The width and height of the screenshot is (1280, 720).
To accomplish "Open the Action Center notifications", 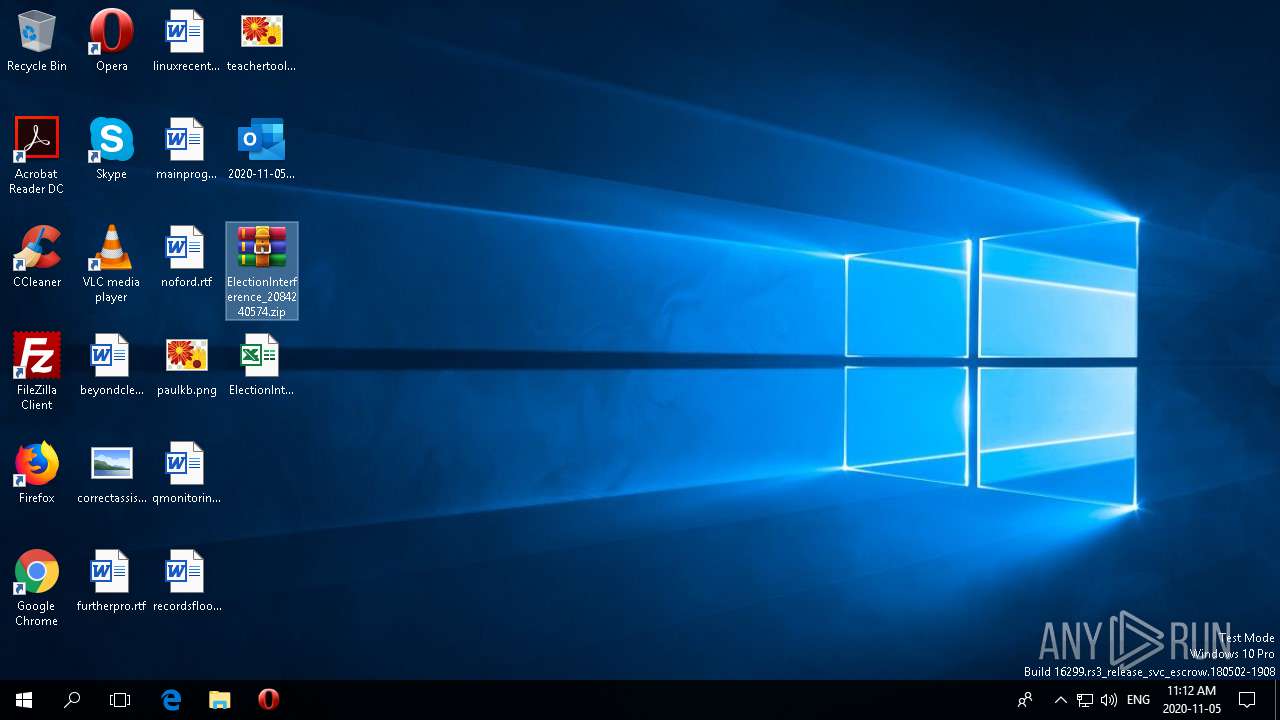I will point(1247,700).
